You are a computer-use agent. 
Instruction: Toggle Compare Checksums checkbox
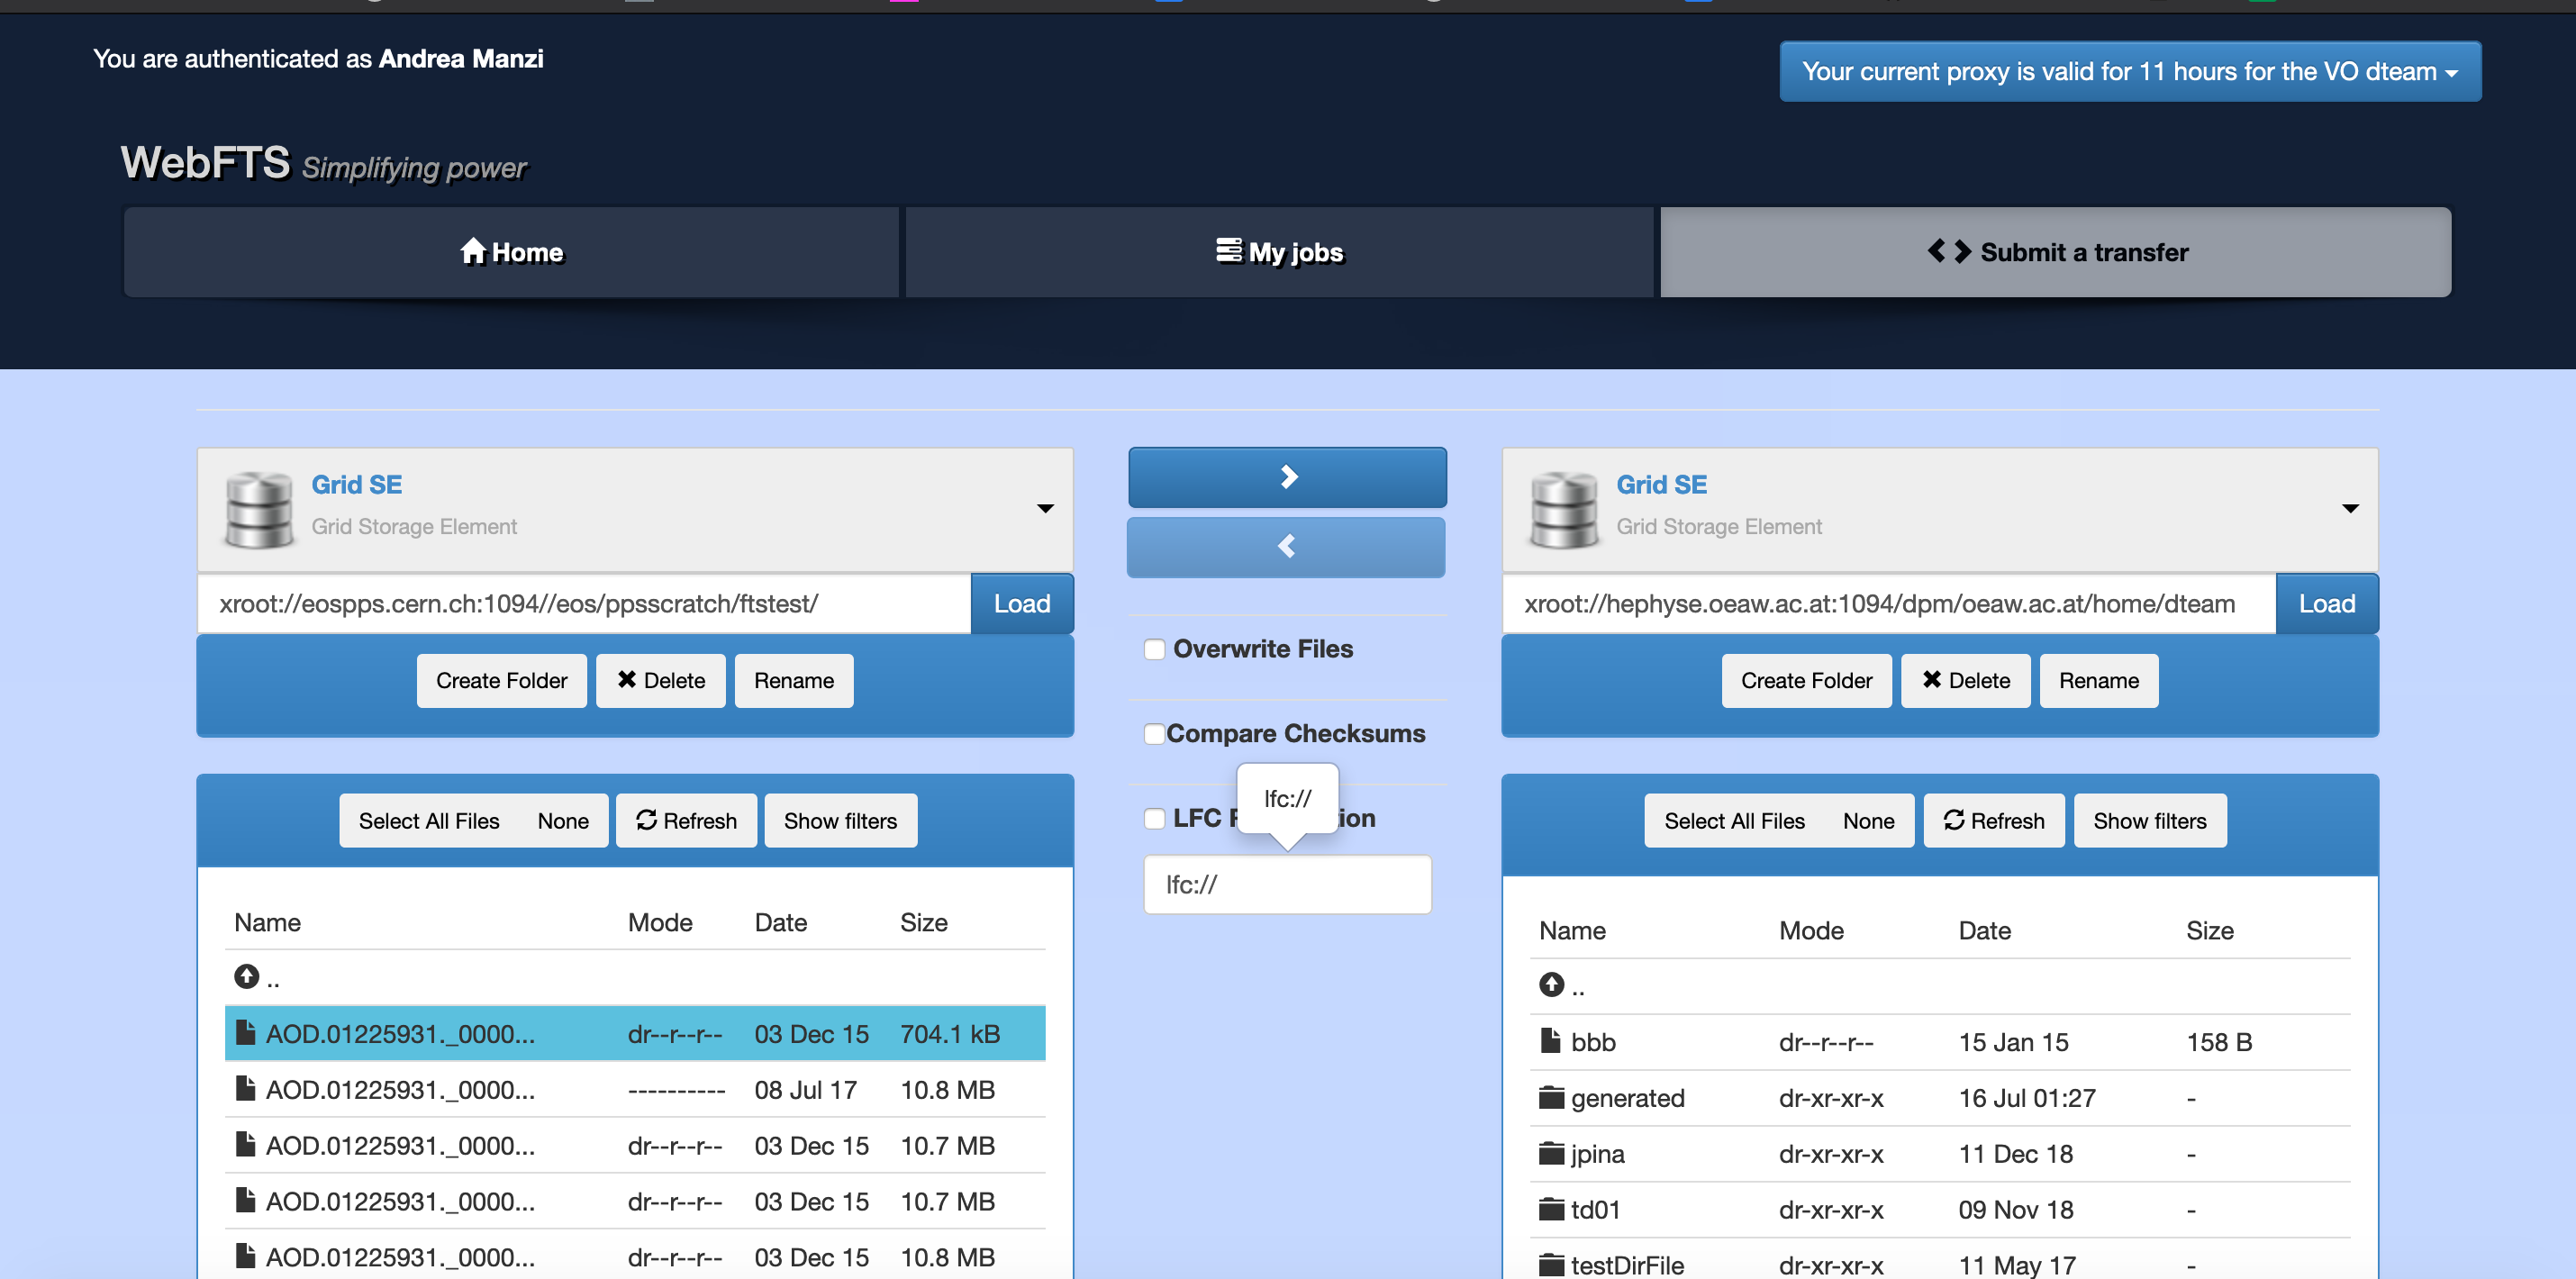click(1154, 733)
